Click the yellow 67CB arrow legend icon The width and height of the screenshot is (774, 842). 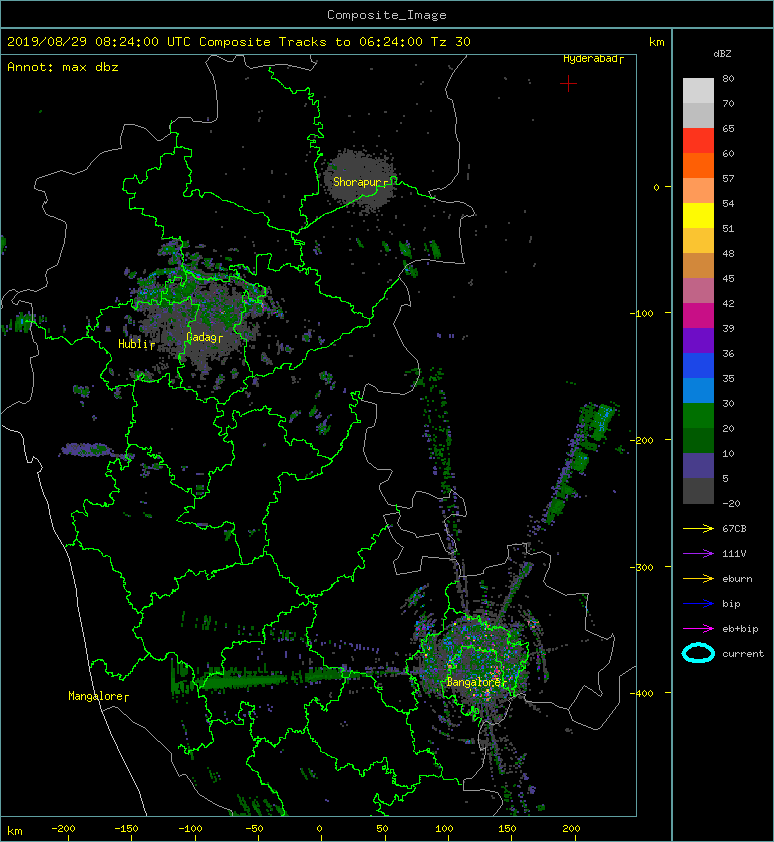point(698,528)
